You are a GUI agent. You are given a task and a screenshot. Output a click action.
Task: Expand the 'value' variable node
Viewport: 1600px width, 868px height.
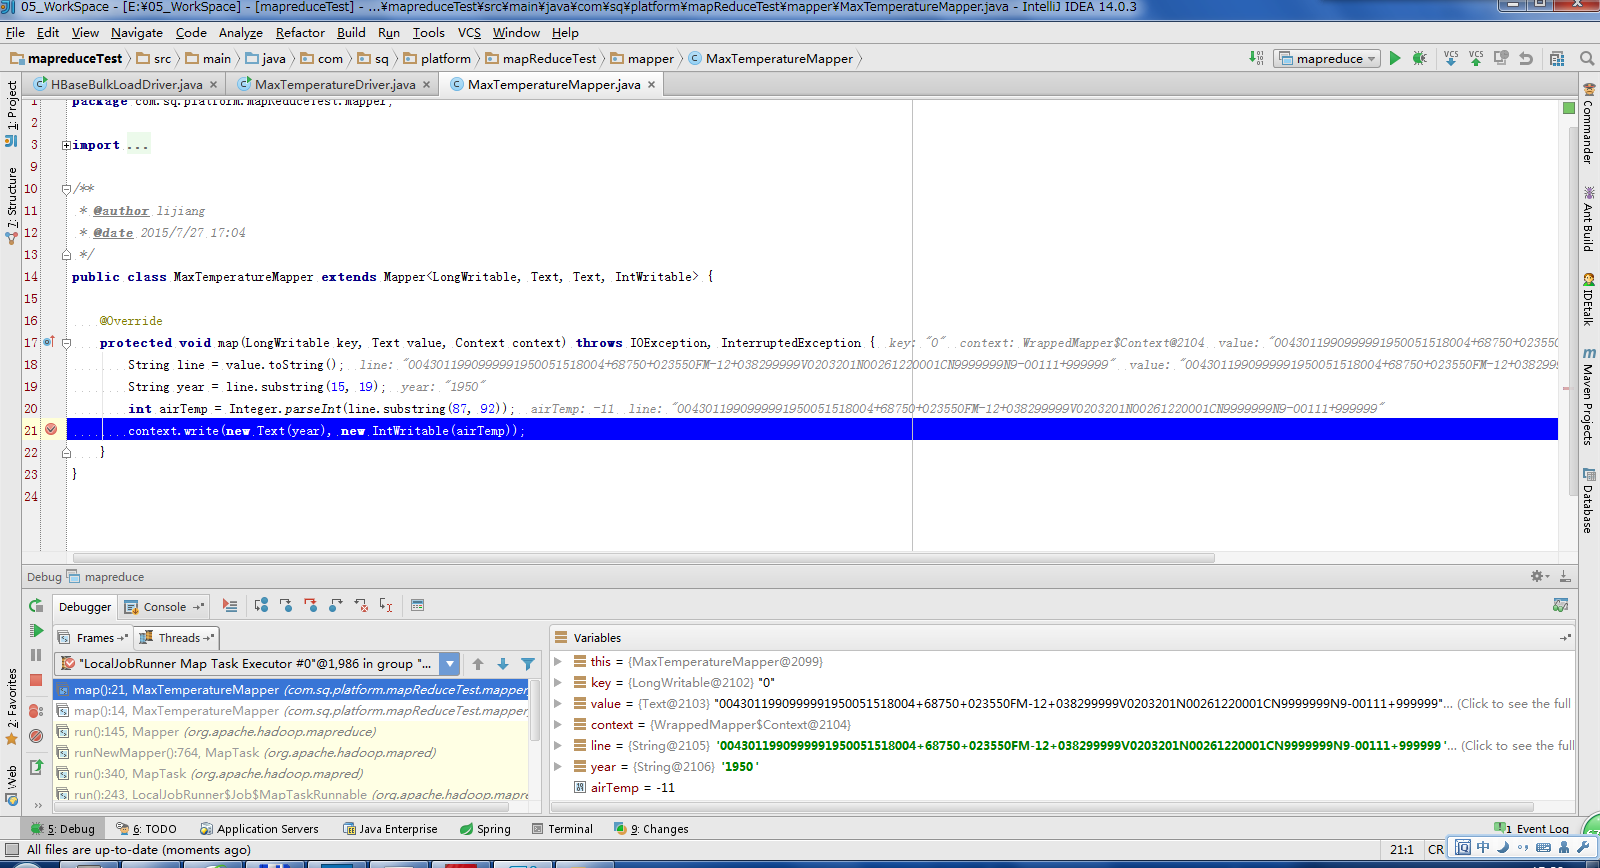coord(559,704)
